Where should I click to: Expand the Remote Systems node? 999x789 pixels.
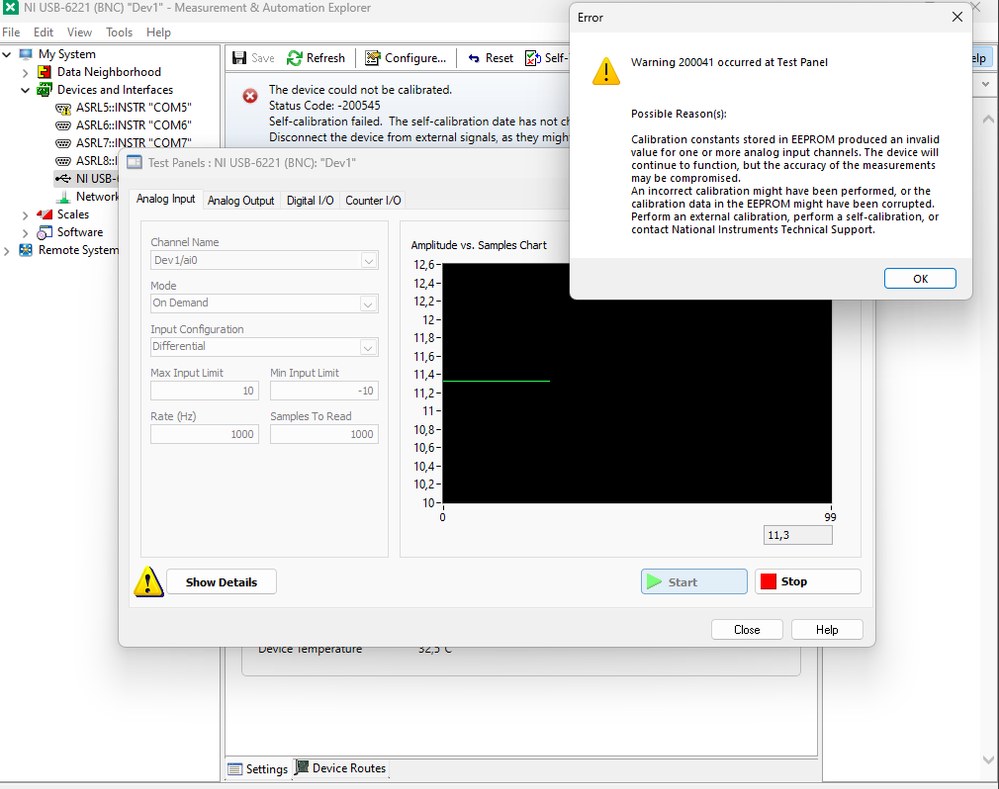pyautogui.click(x=7, y=251)
